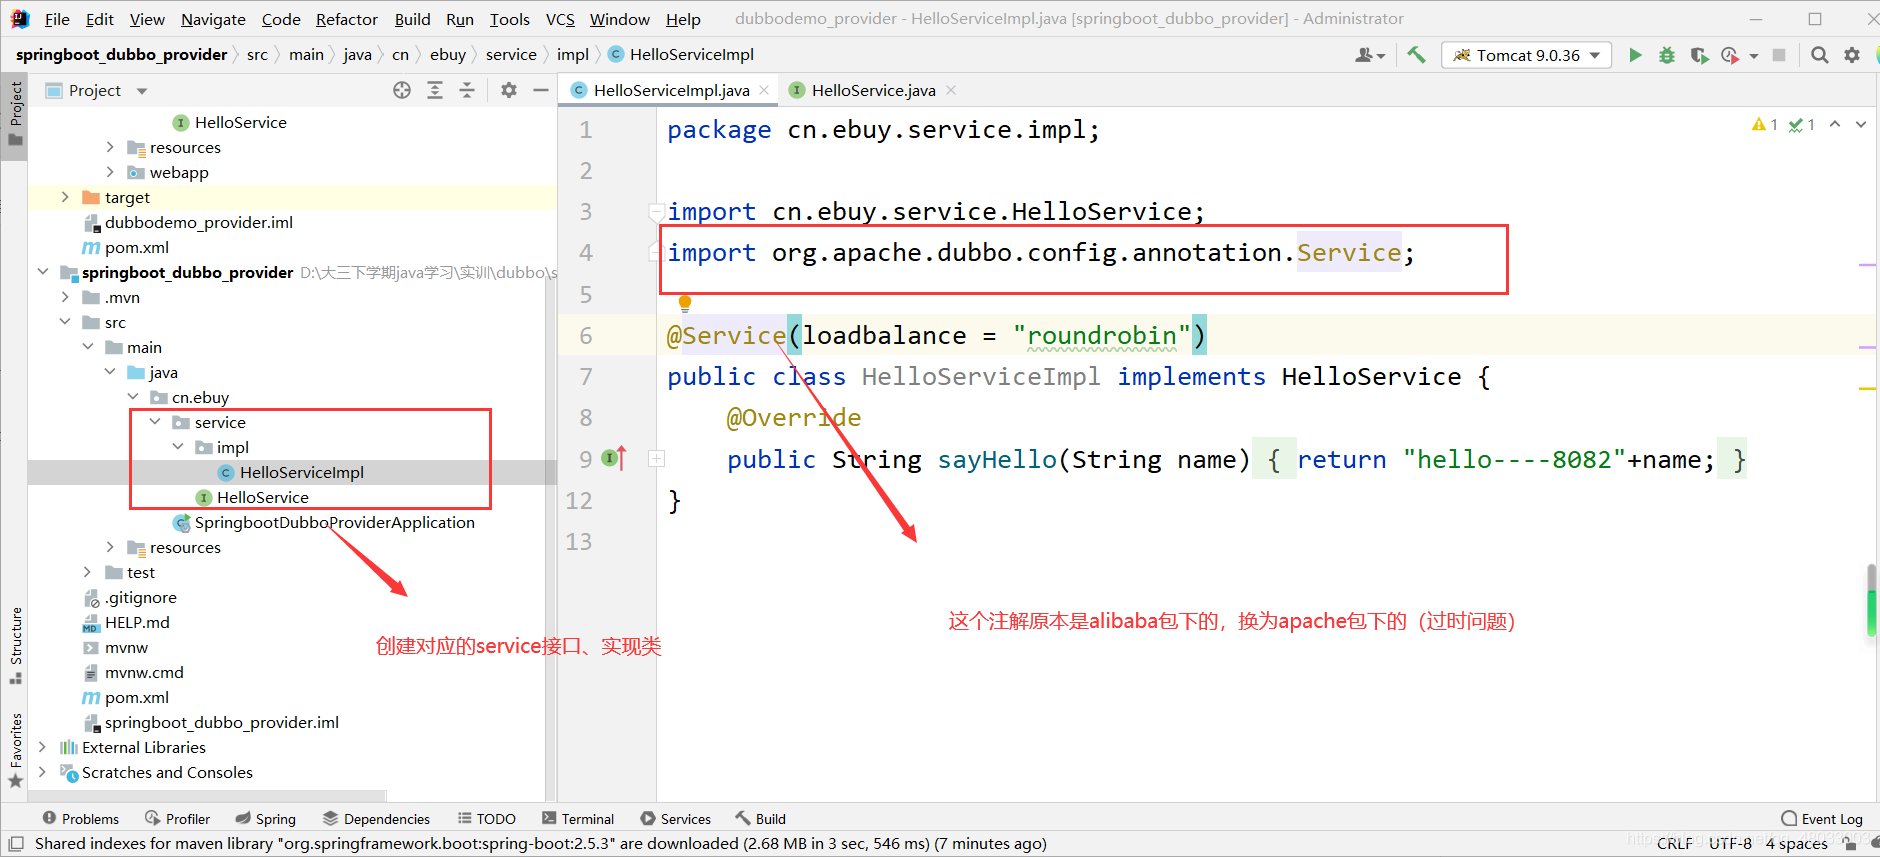Open the Refactor menu
1880x857 pixels.
(x=347, y=19)
